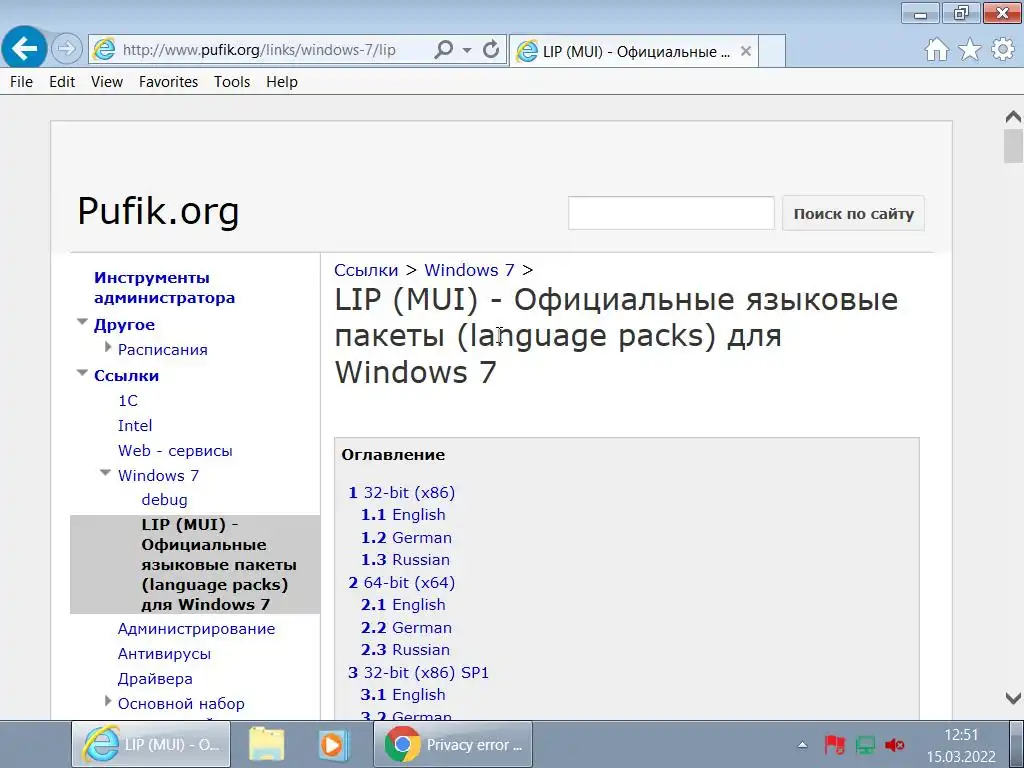Open Favorites star icon
Image resolution: width=1024 pixels, height=768 pixels.
[970, 50]
